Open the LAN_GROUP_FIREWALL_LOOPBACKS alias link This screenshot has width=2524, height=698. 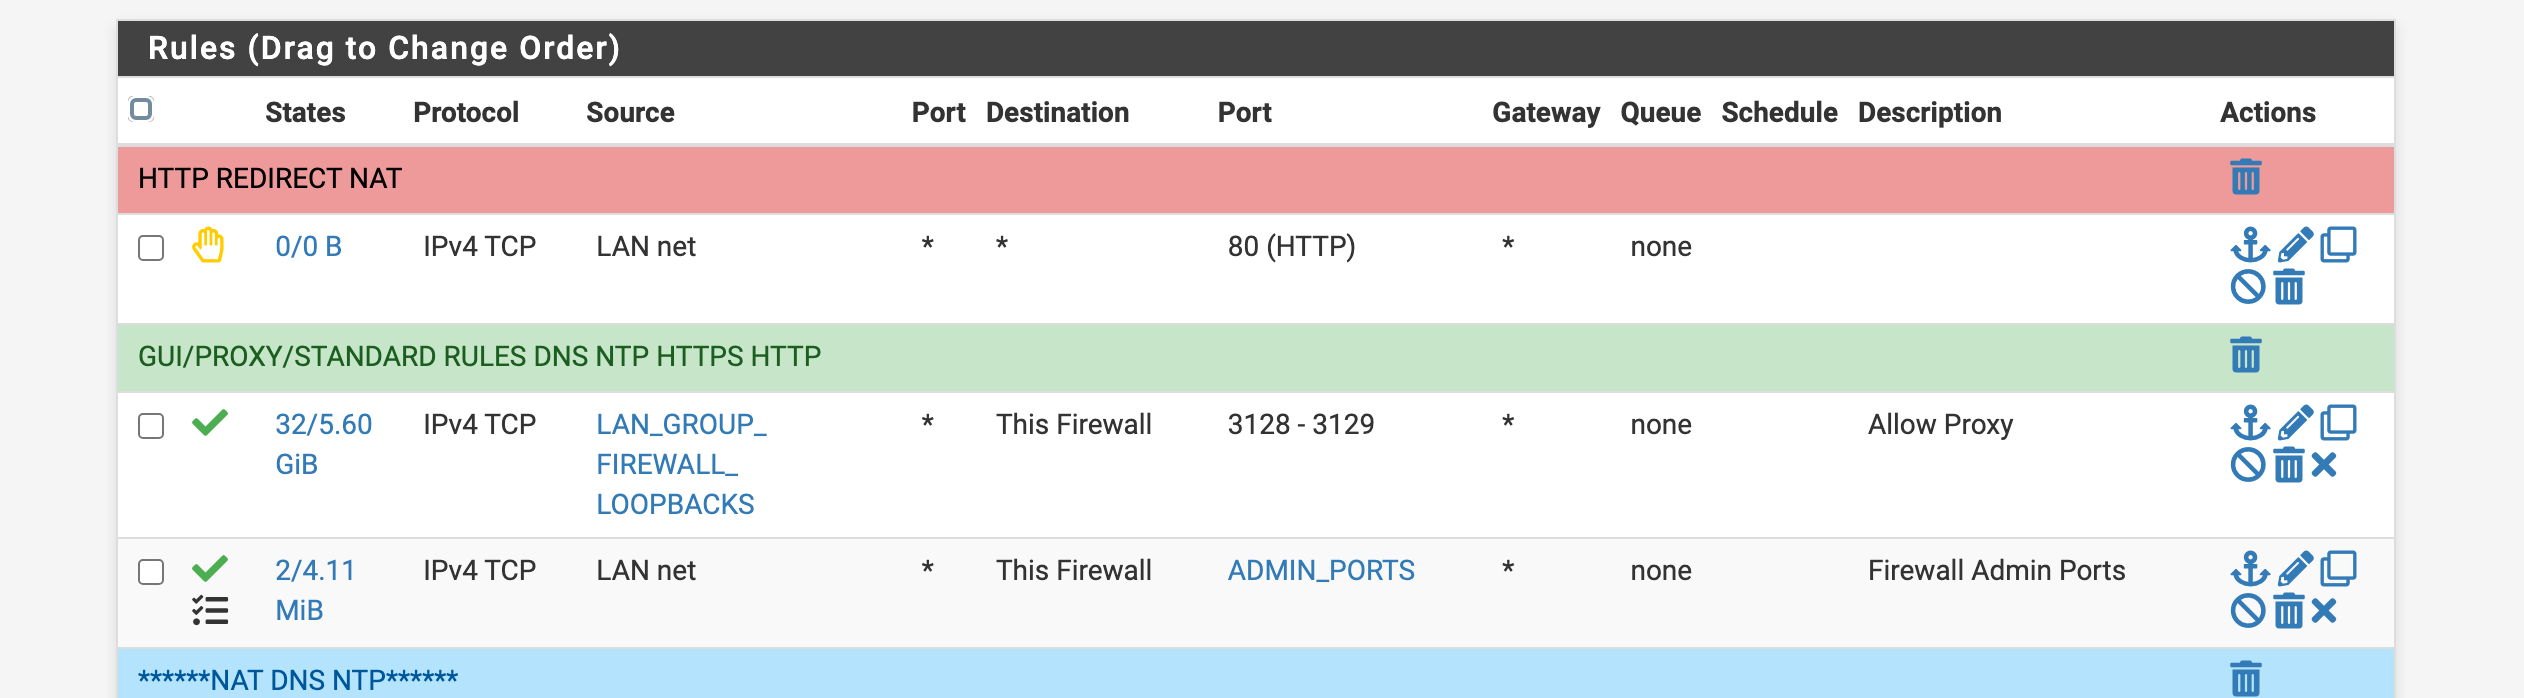coord(680,464)
